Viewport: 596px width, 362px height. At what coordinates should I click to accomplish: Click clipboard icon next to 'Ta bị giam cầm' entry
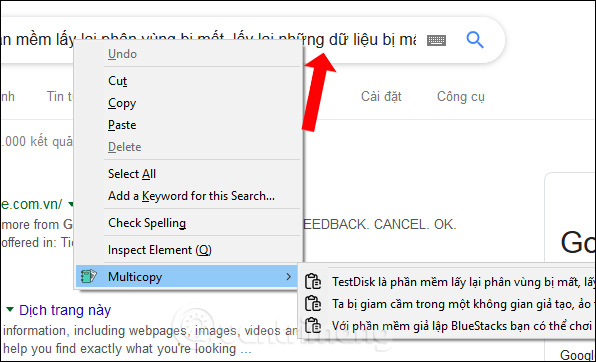click(313, 304)
